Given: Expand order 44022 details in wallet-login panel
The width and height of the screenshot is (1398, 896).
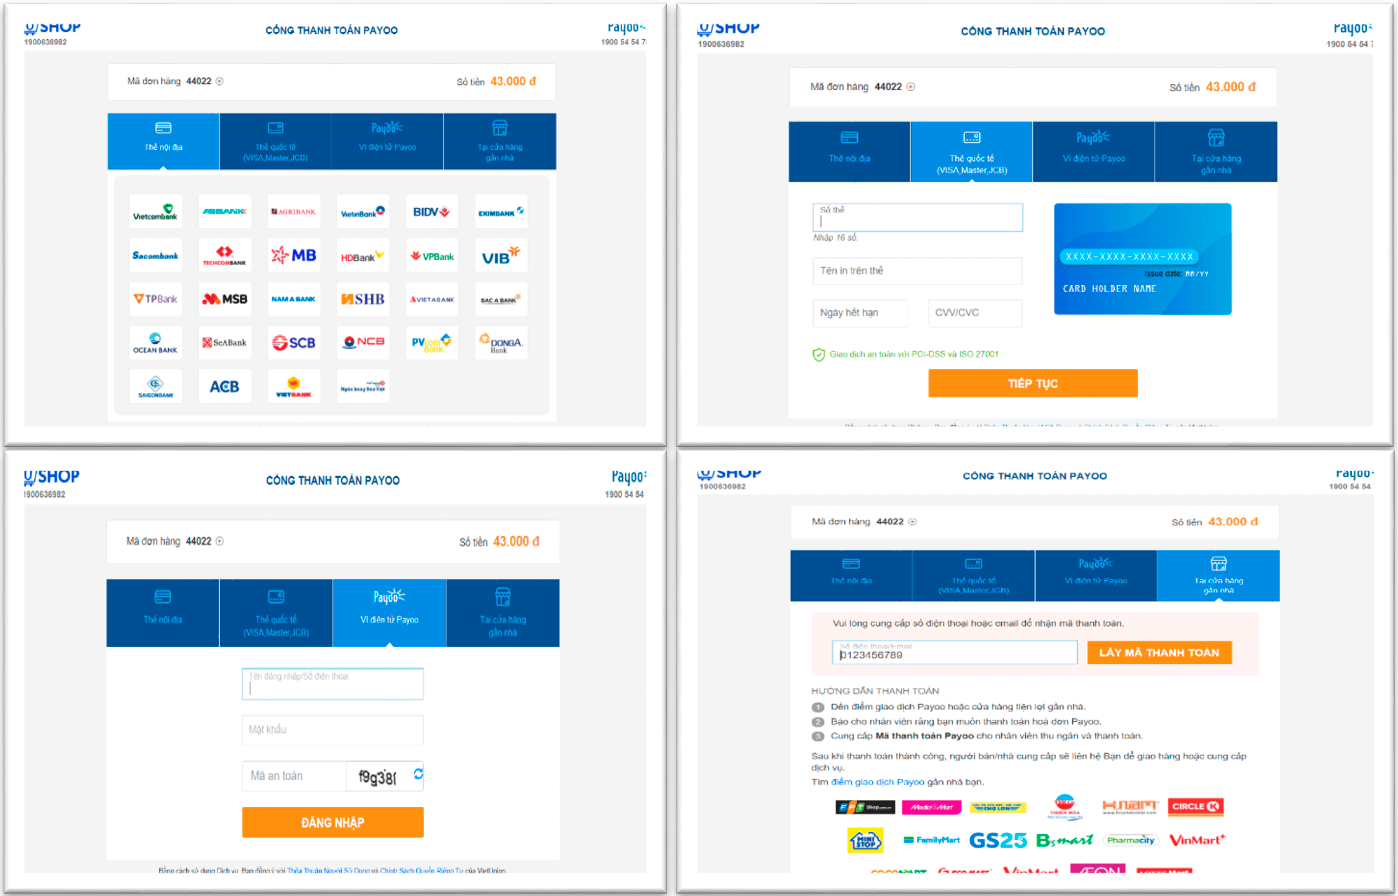Looking at the screenshot, I should click(x=220, y=541).
